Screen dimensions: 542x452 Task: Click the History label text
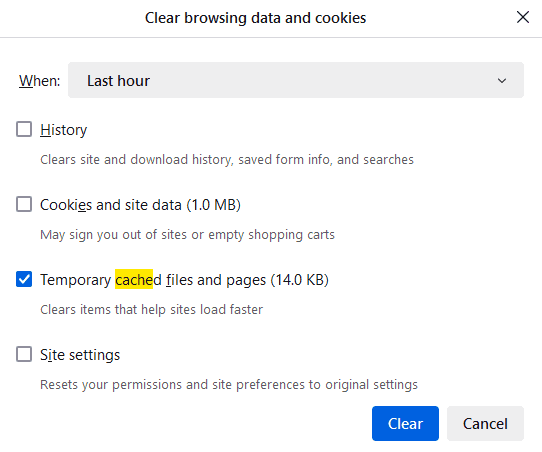point(64,130)
